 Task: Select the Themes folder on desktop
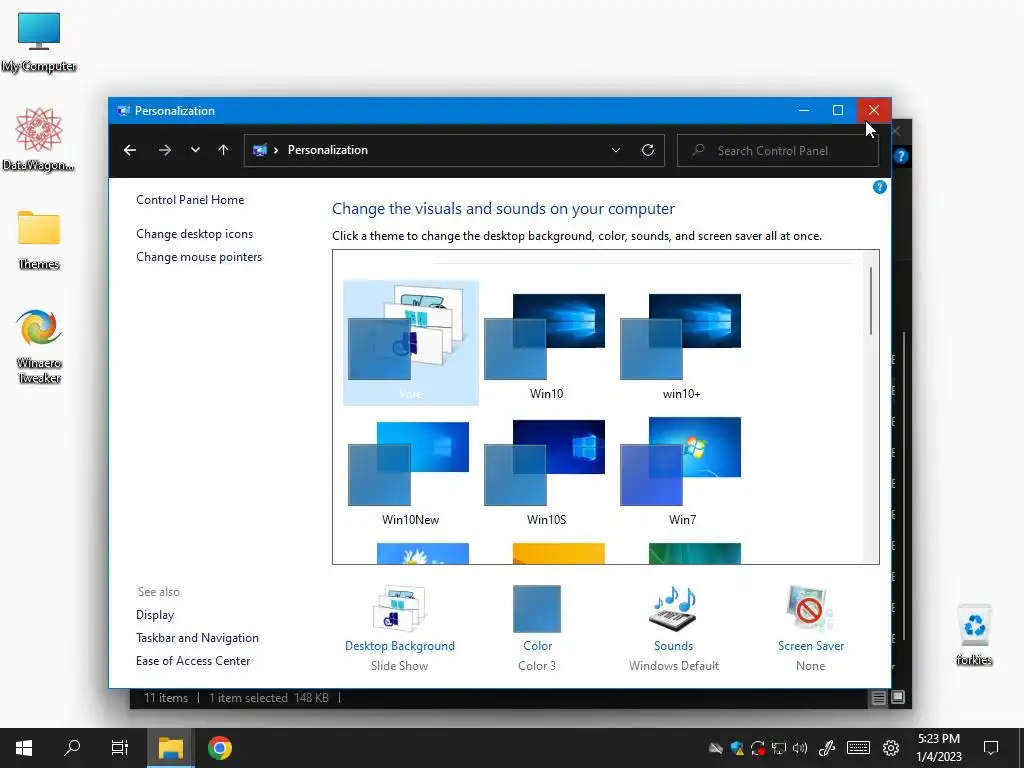tap(39, 240)
